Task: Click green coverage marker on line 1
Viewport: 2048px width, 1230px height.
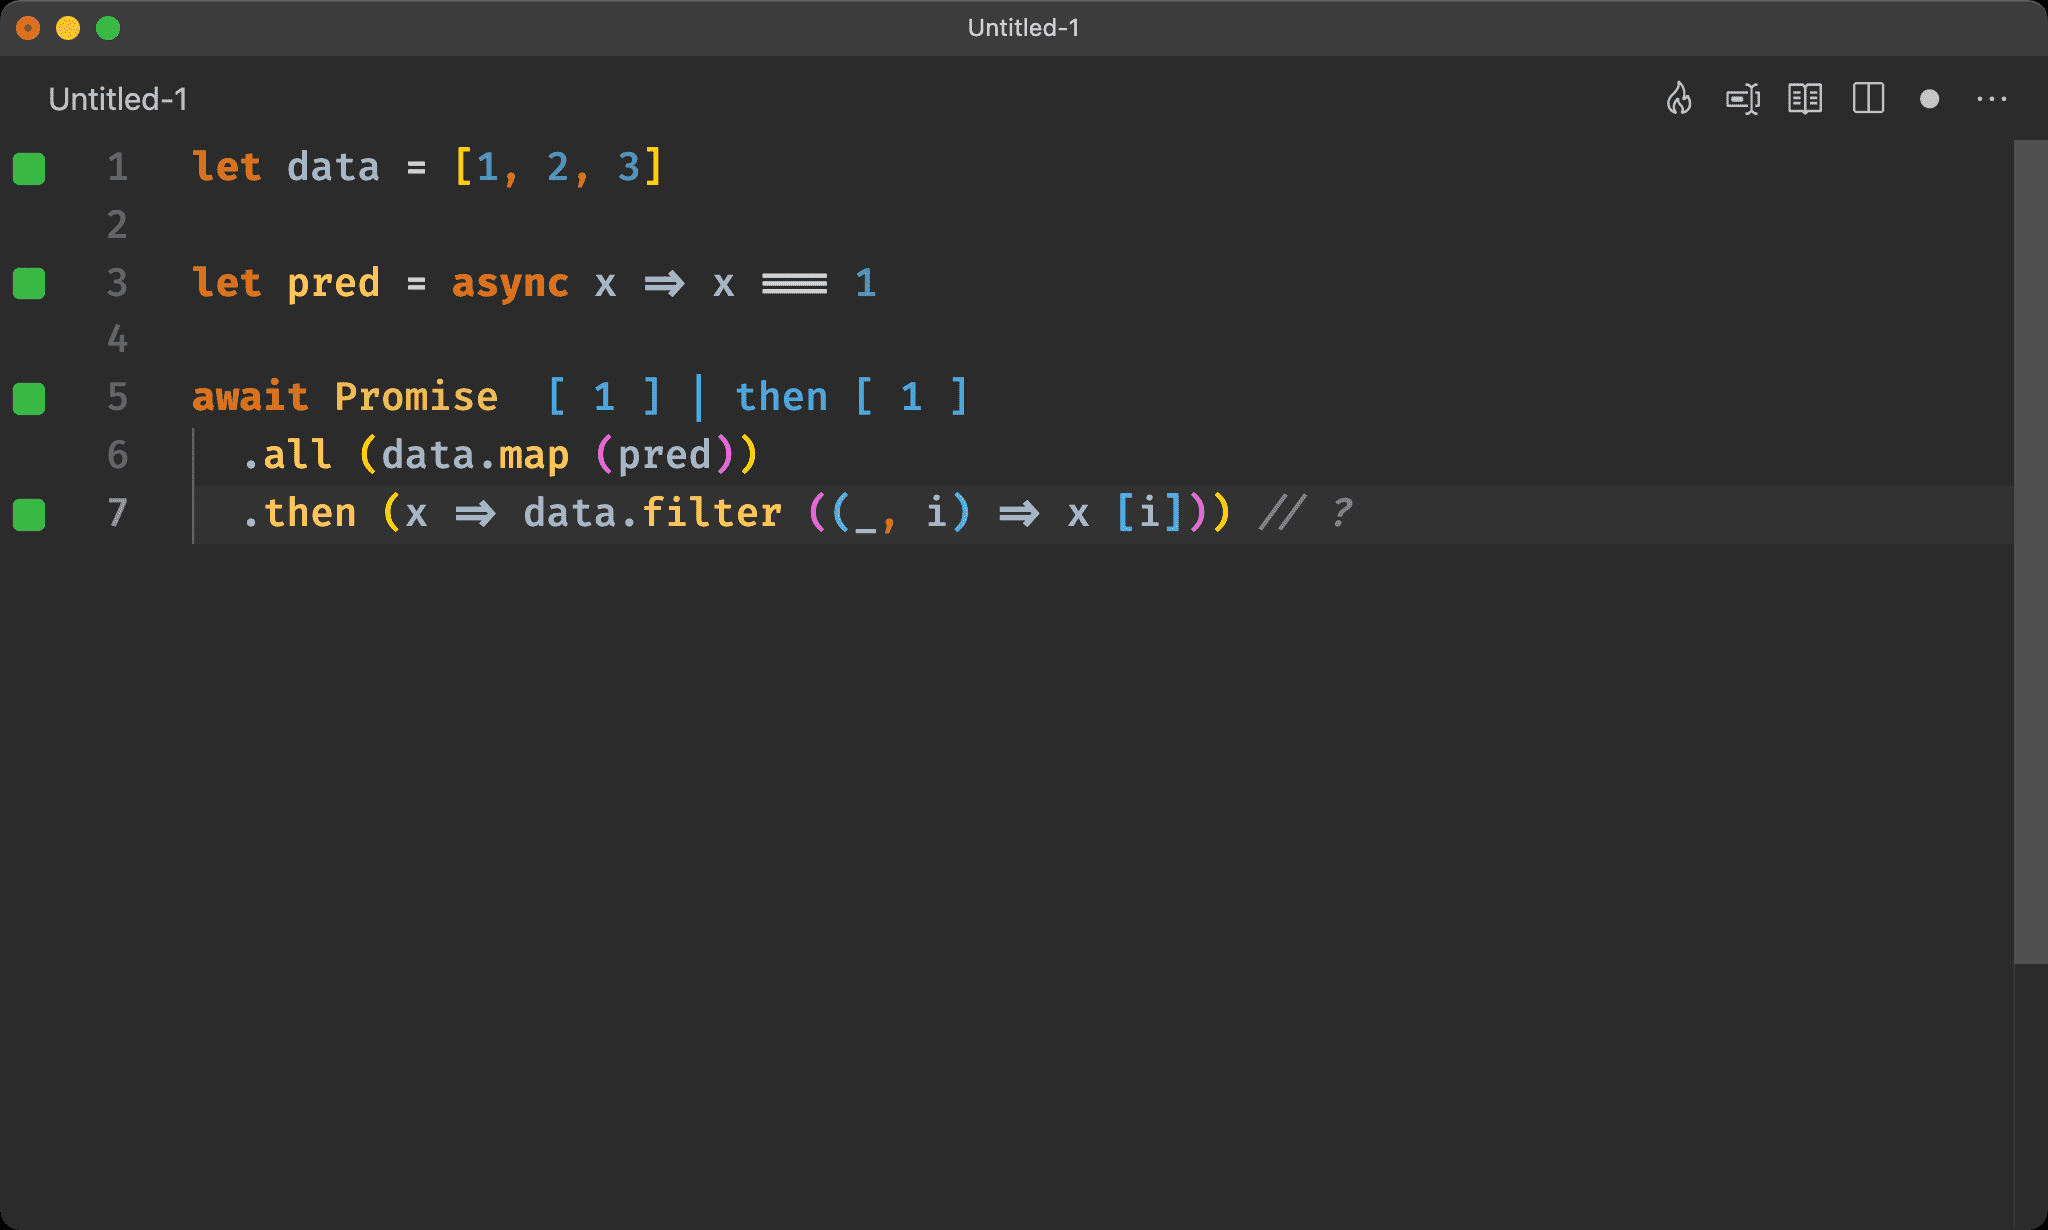Action: click(29, 169)
